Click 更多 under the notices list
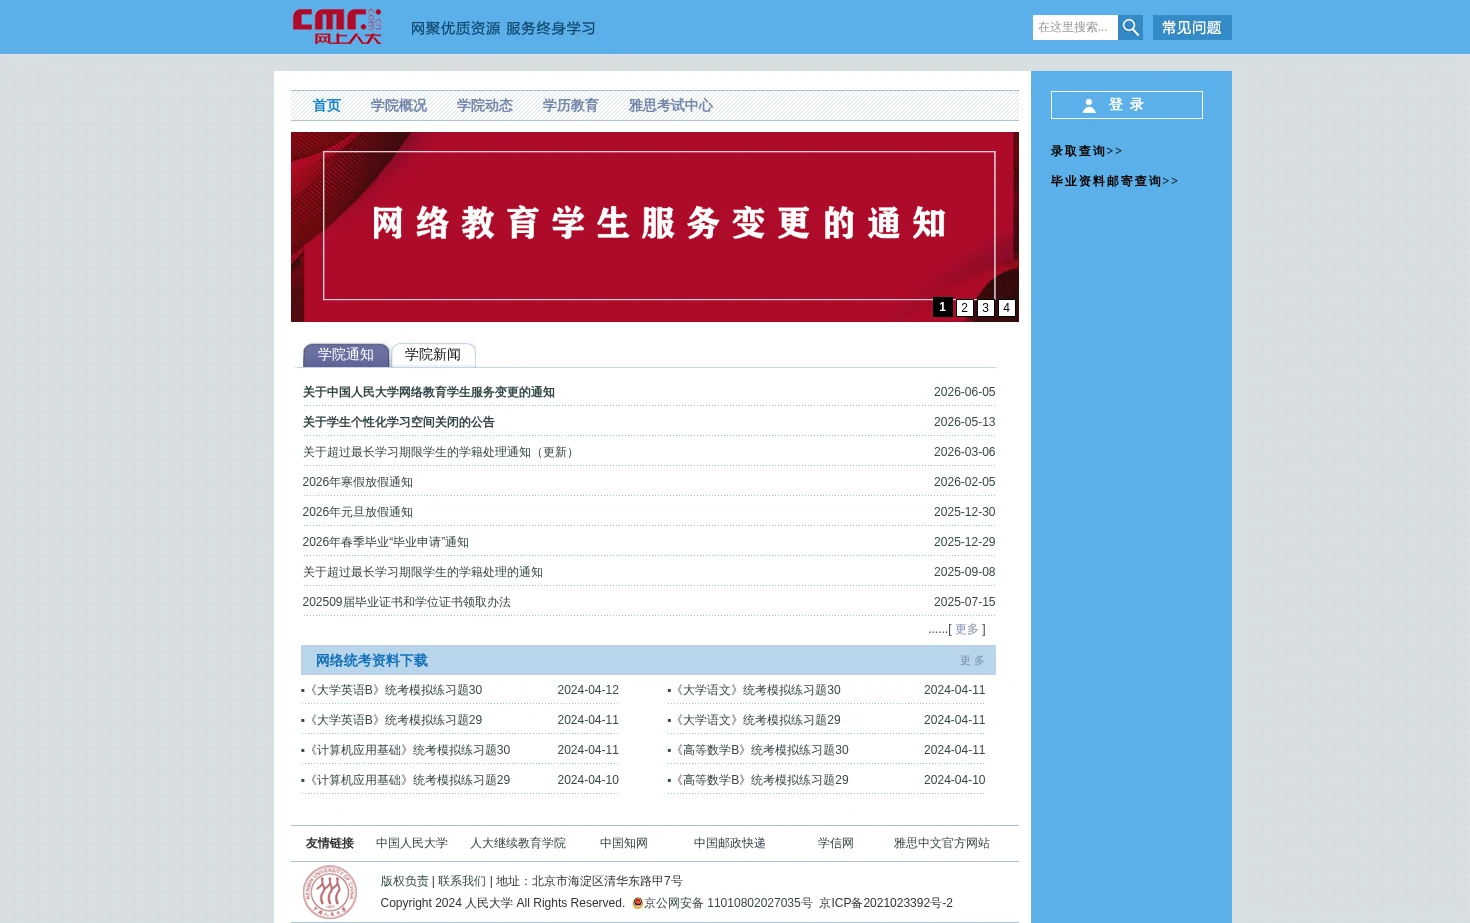This screenshot has width=1470, height=923. pyautogui.click(x=966, y=629)
